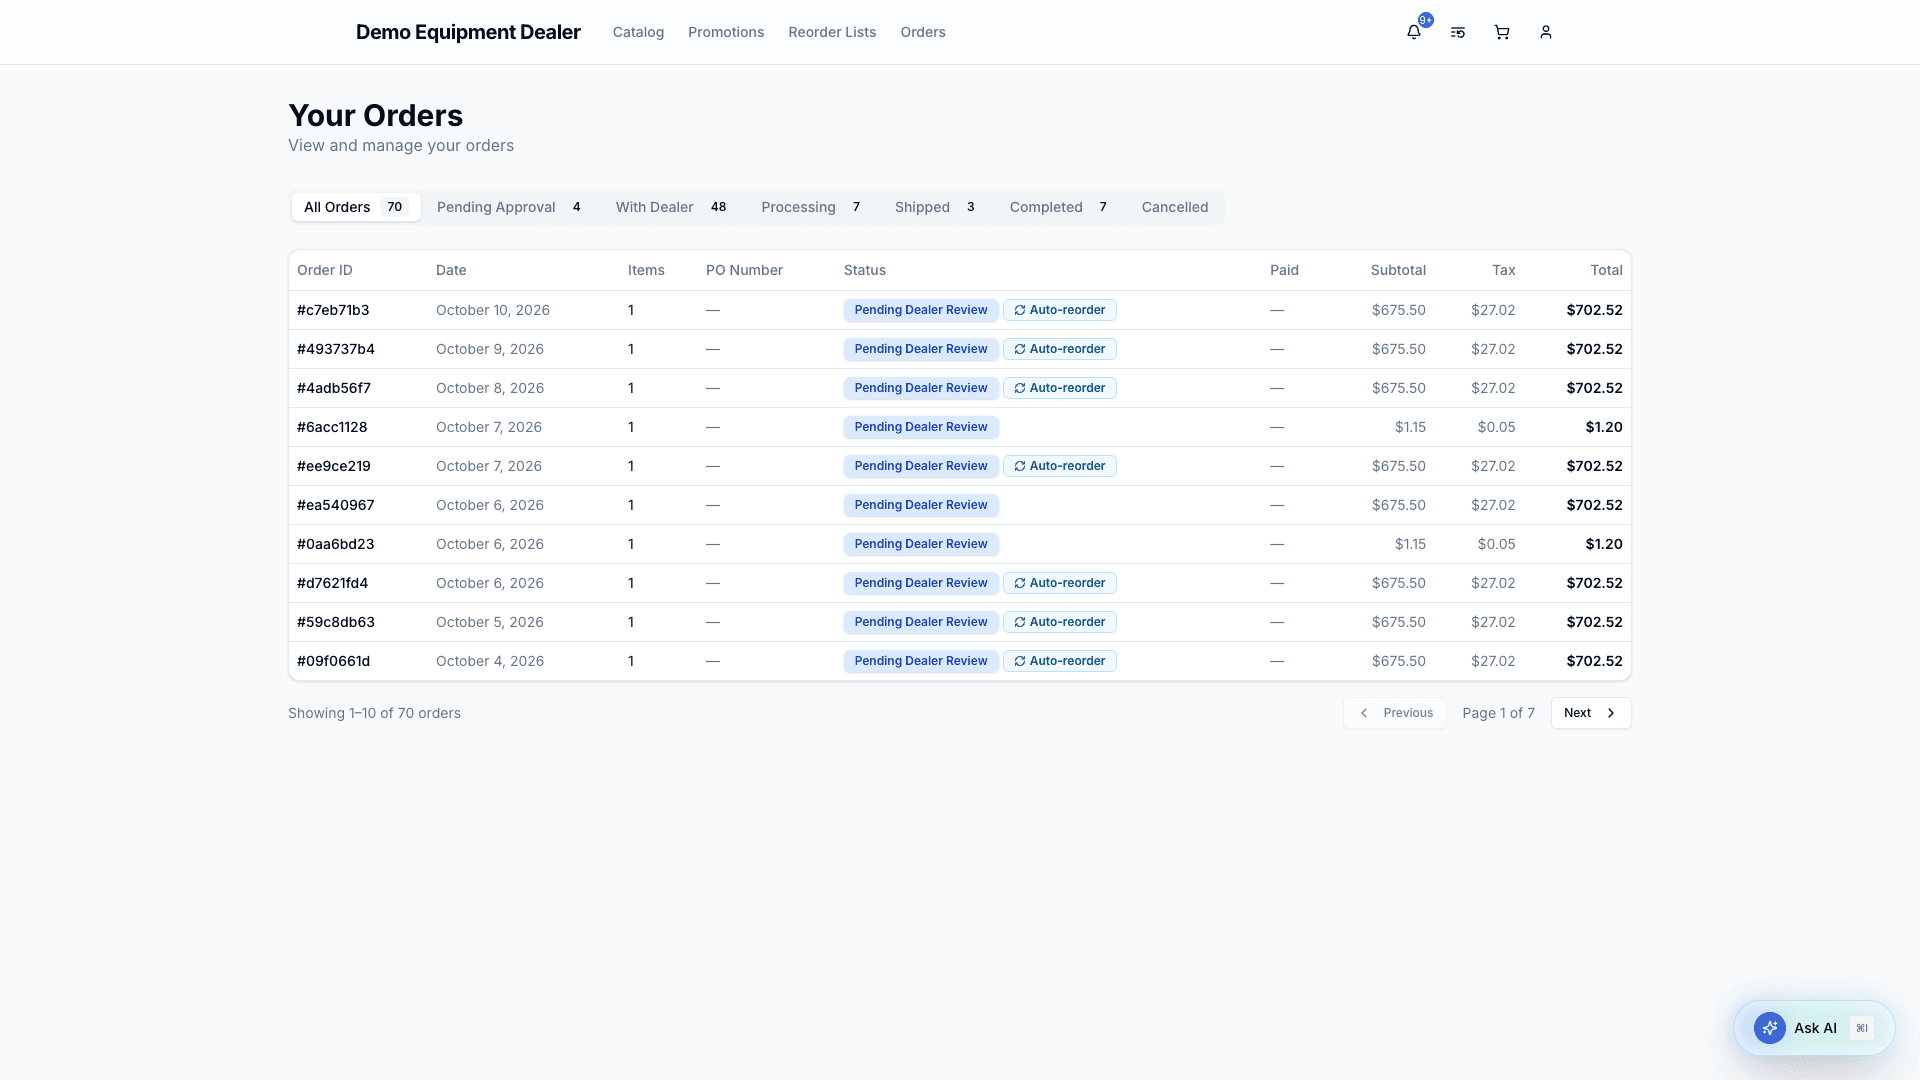Open order #0aa6bd23
Viewport: 1920px width, 1080px height.
tap(335, 544)
